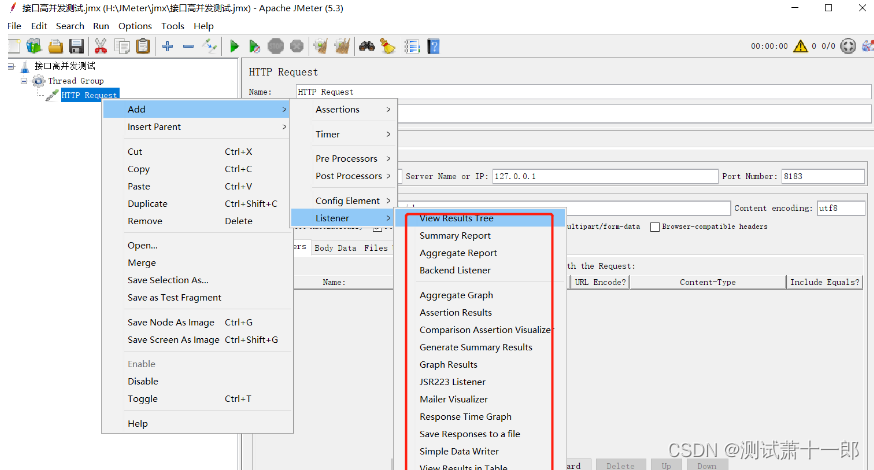Expand the Assertions submenu
The image size is (874, 470).
[x=345, y=109]
